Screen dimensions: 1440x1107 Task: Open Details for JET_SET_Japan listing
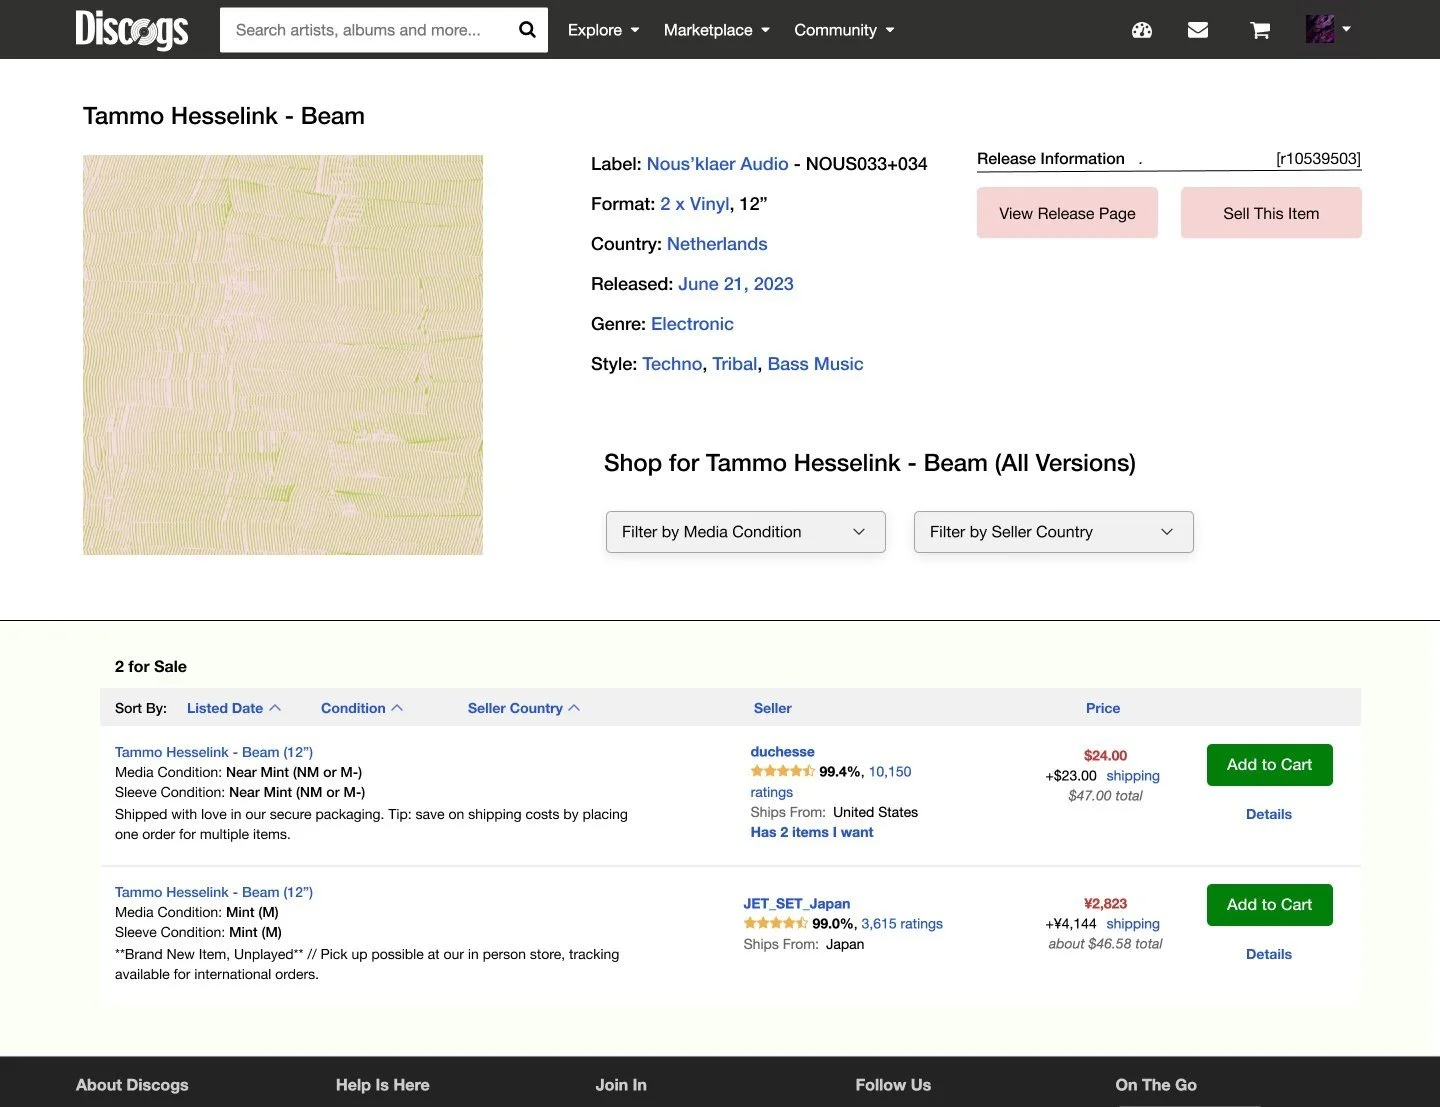(x=1269, y=954)
